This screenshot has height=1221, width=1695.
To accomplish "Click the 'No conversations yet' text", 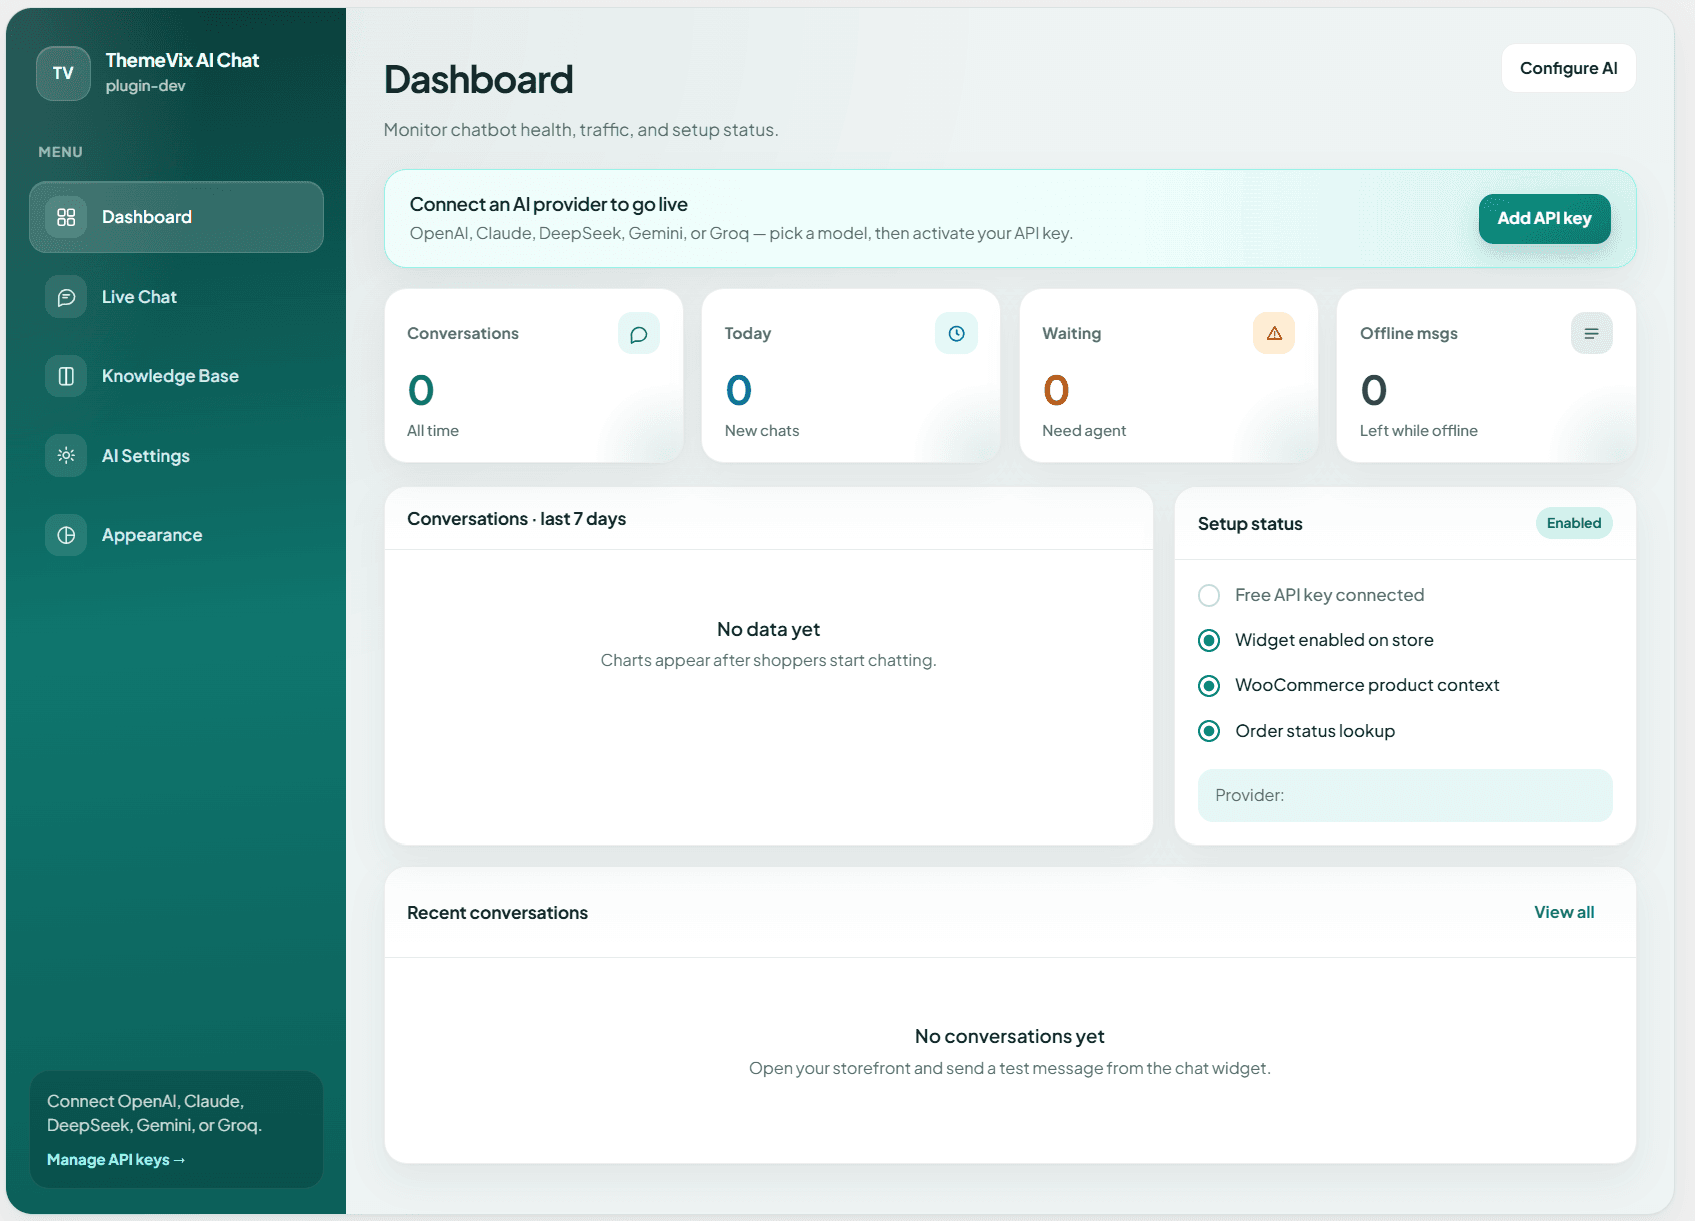I will pos(1010,1036).
